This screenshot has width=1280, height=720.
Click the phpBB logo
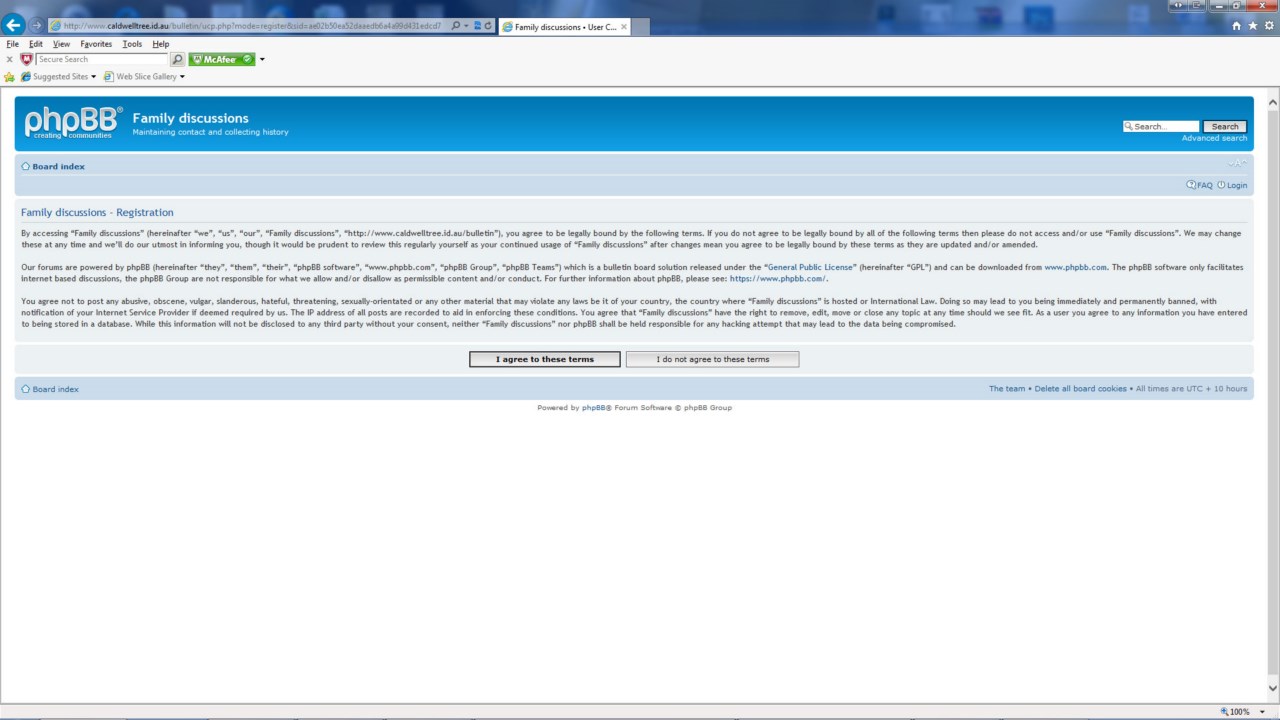tap(74, 122)
